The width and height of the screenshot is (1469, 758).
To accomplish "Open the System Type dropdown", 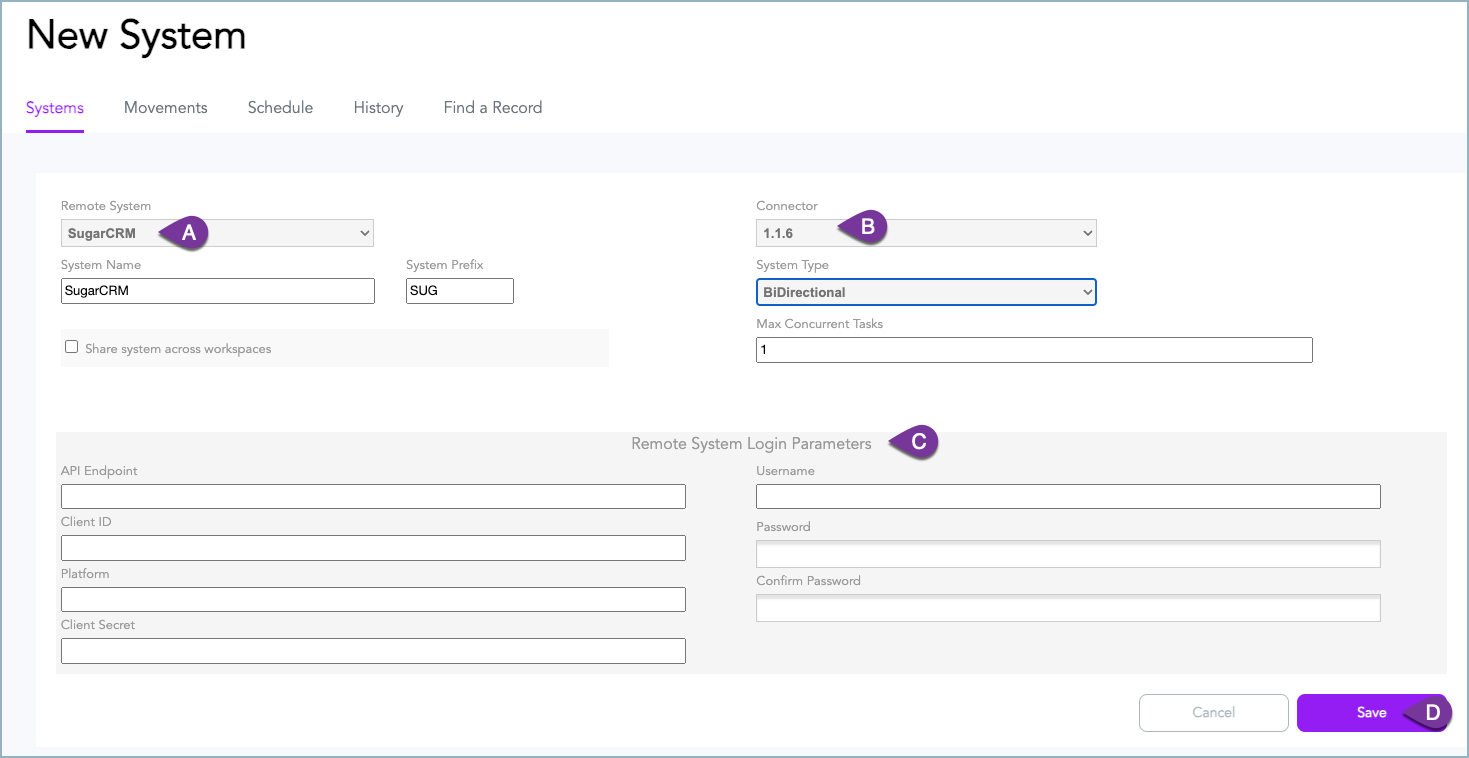I will point(926,292).
